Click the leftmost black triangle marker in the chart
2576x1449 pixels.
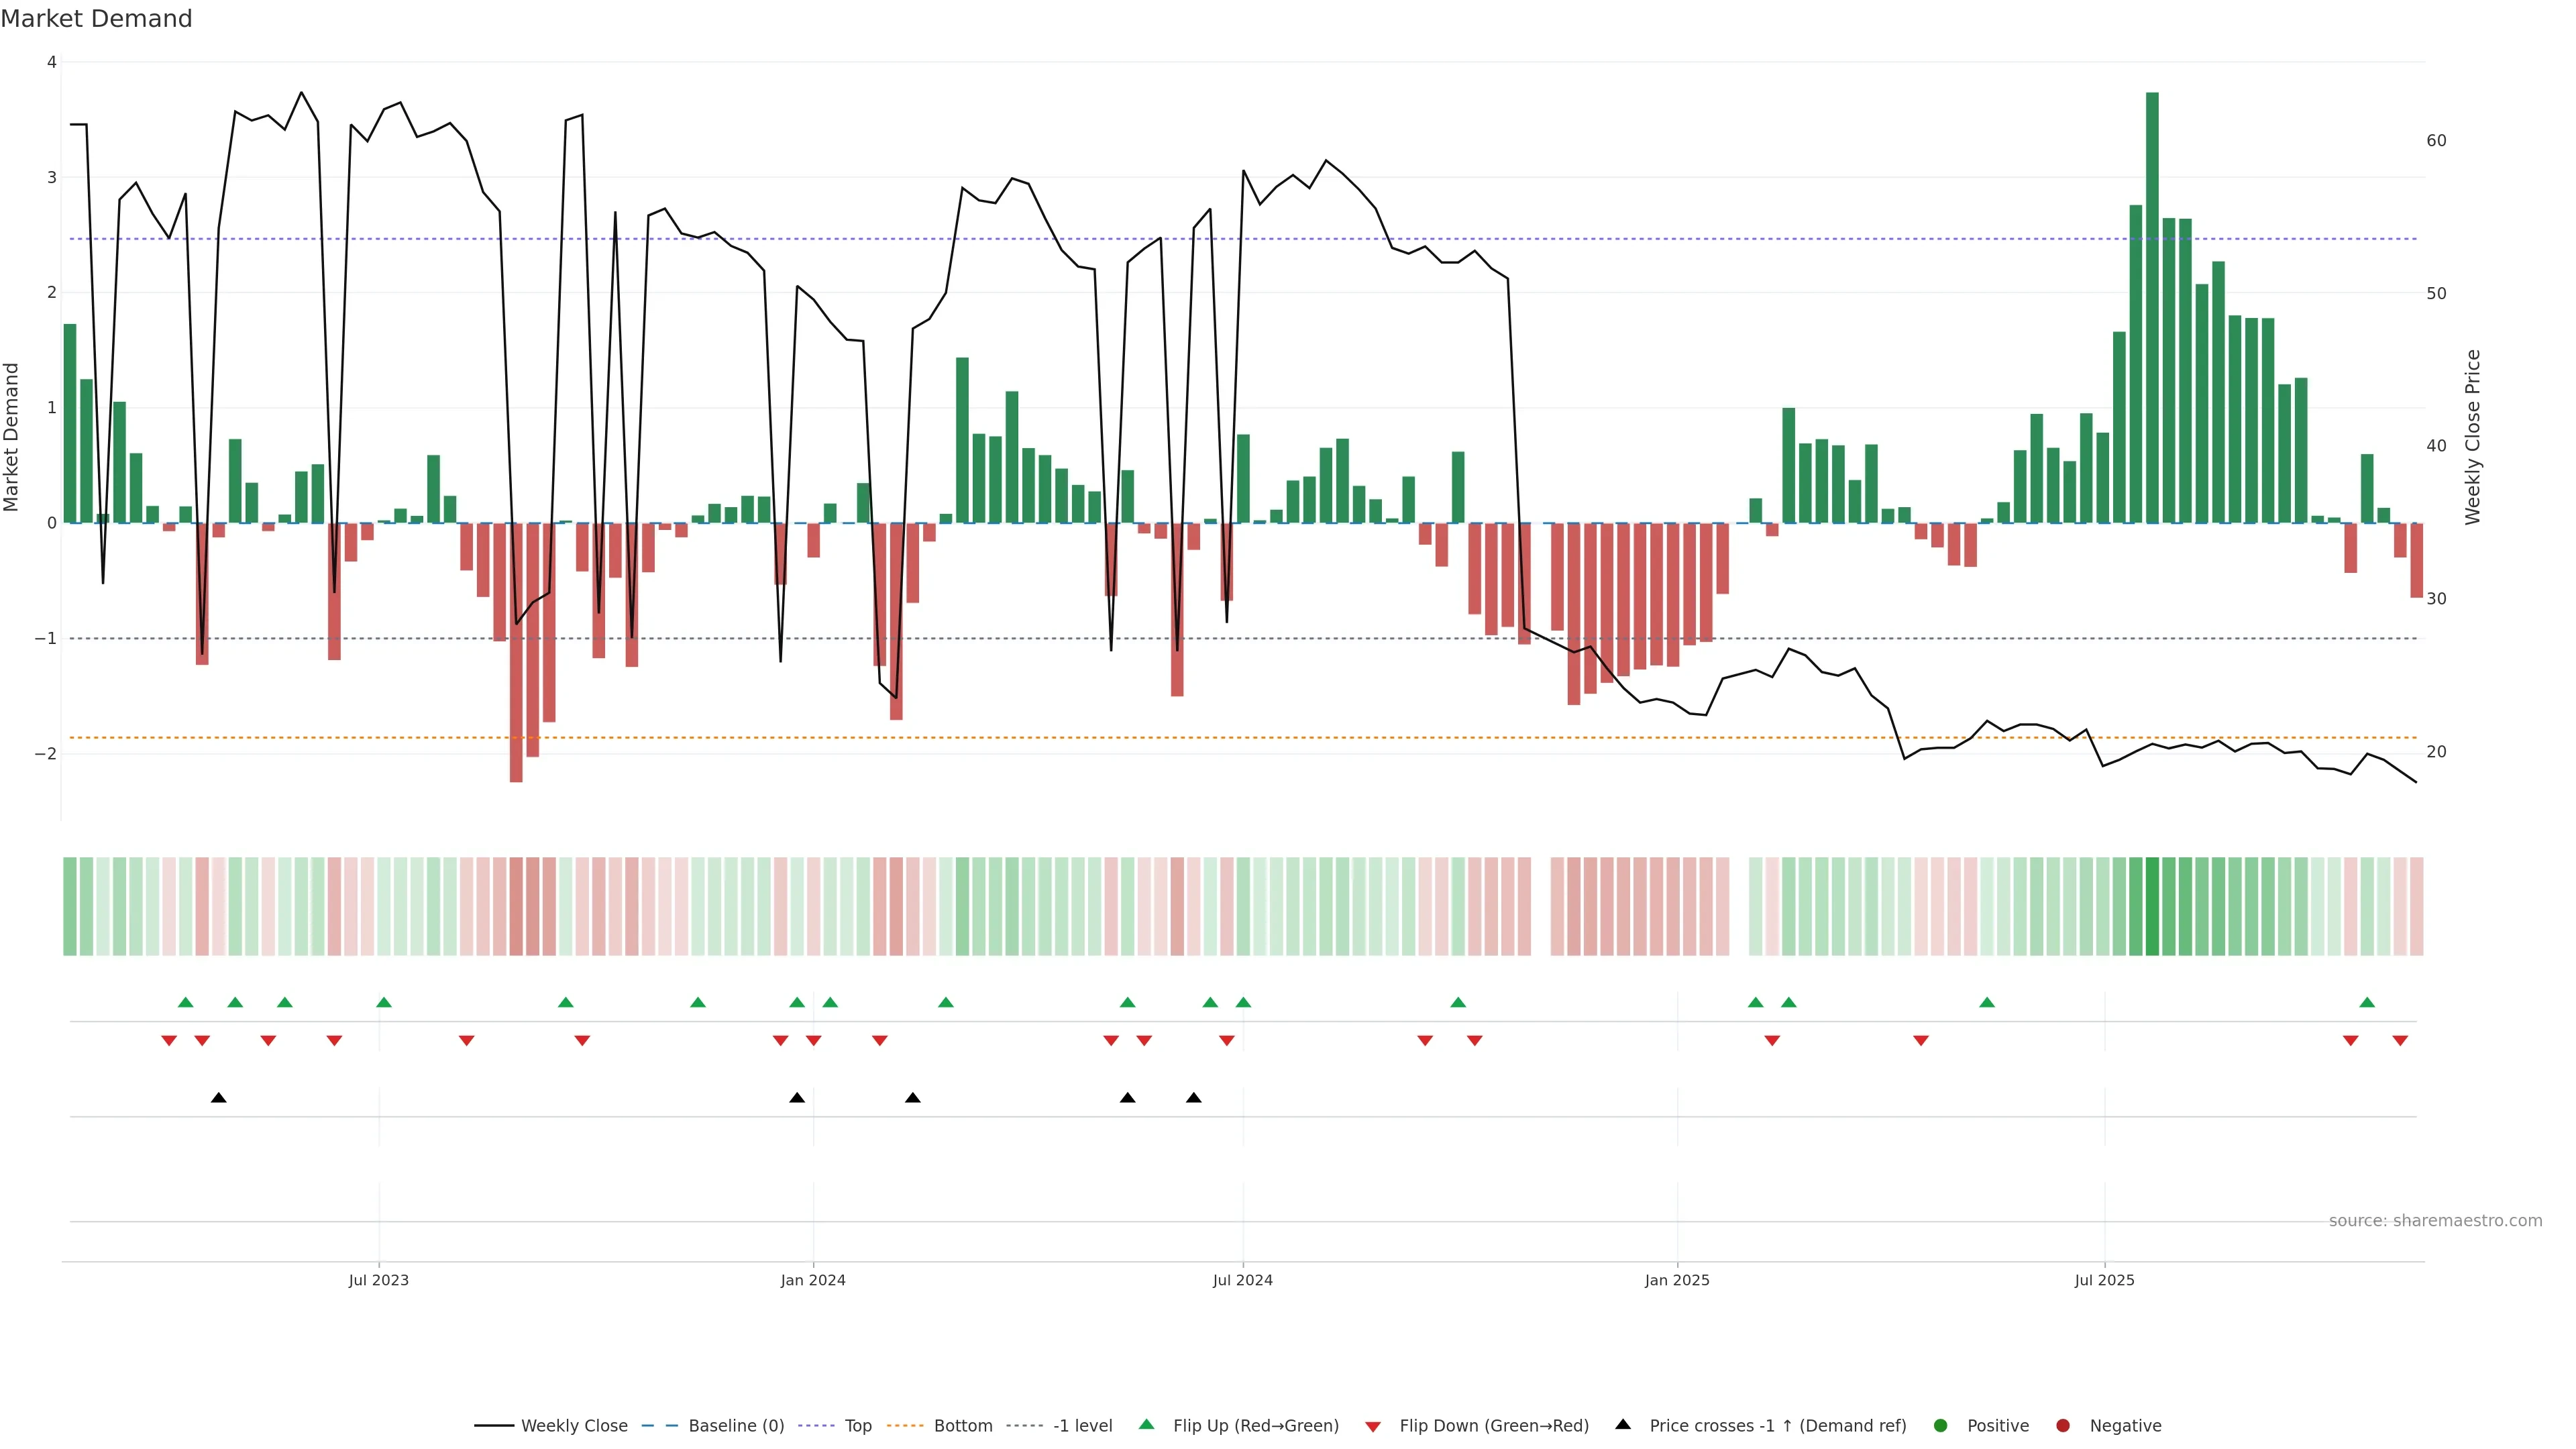pyautogui.click(x=219, y=1098)
